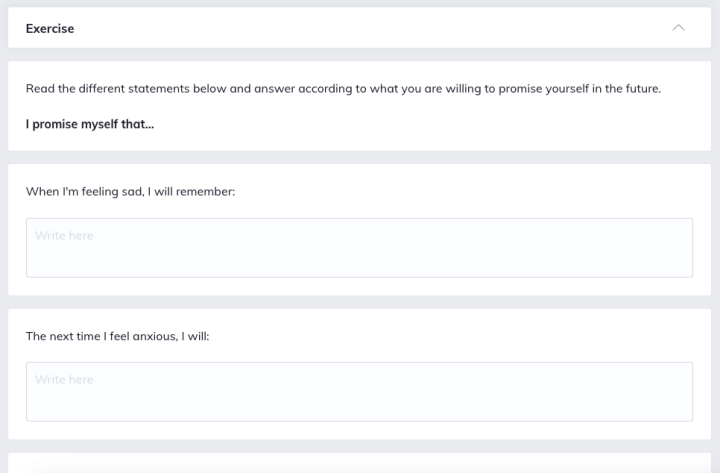The height and width of the screenshot is (473, 720).
Task: Click the partially visible card at the bottom
Action: click(x=359, y=463)
